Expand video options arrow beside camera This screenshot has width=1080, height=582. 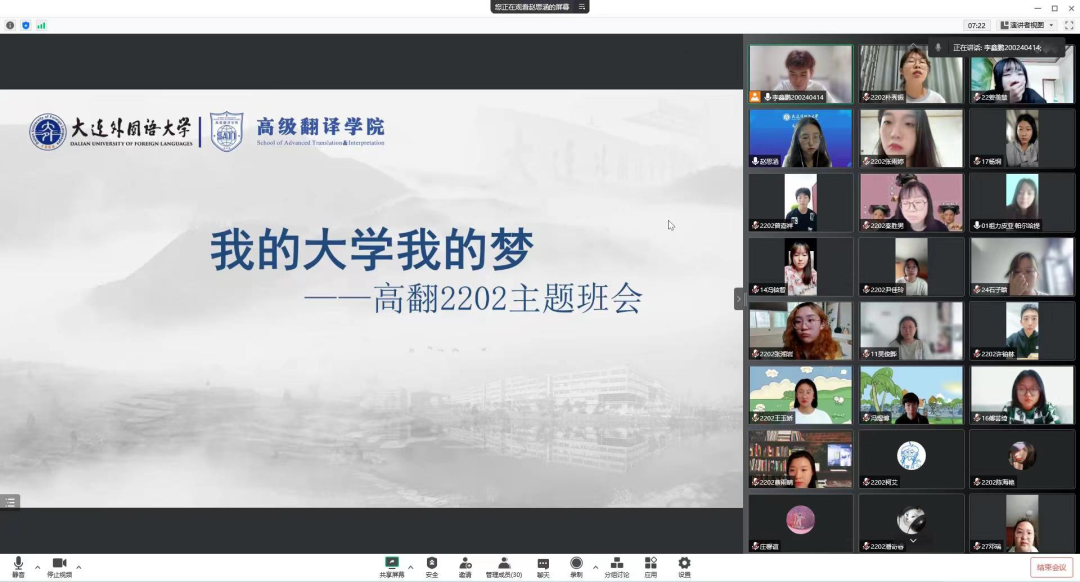coord(79,567)
